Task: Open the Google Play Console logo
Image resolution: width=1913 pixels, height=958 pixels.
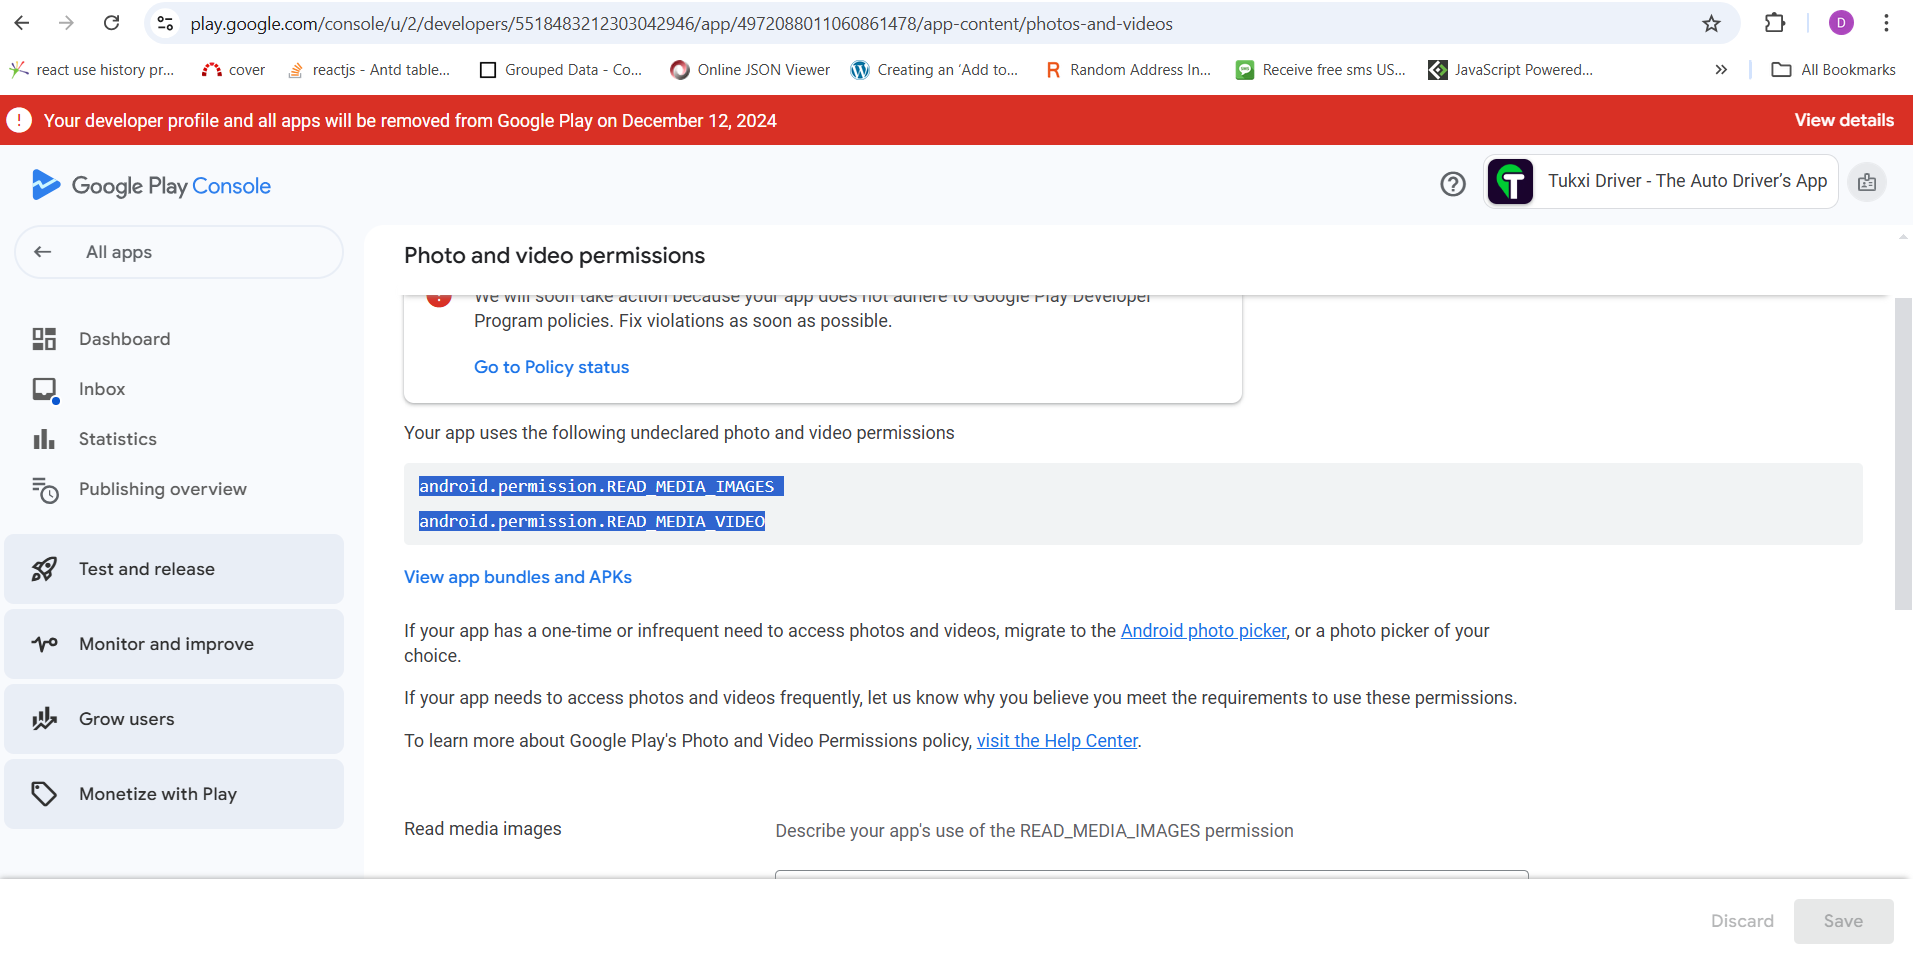Action: tap(151, 186)
